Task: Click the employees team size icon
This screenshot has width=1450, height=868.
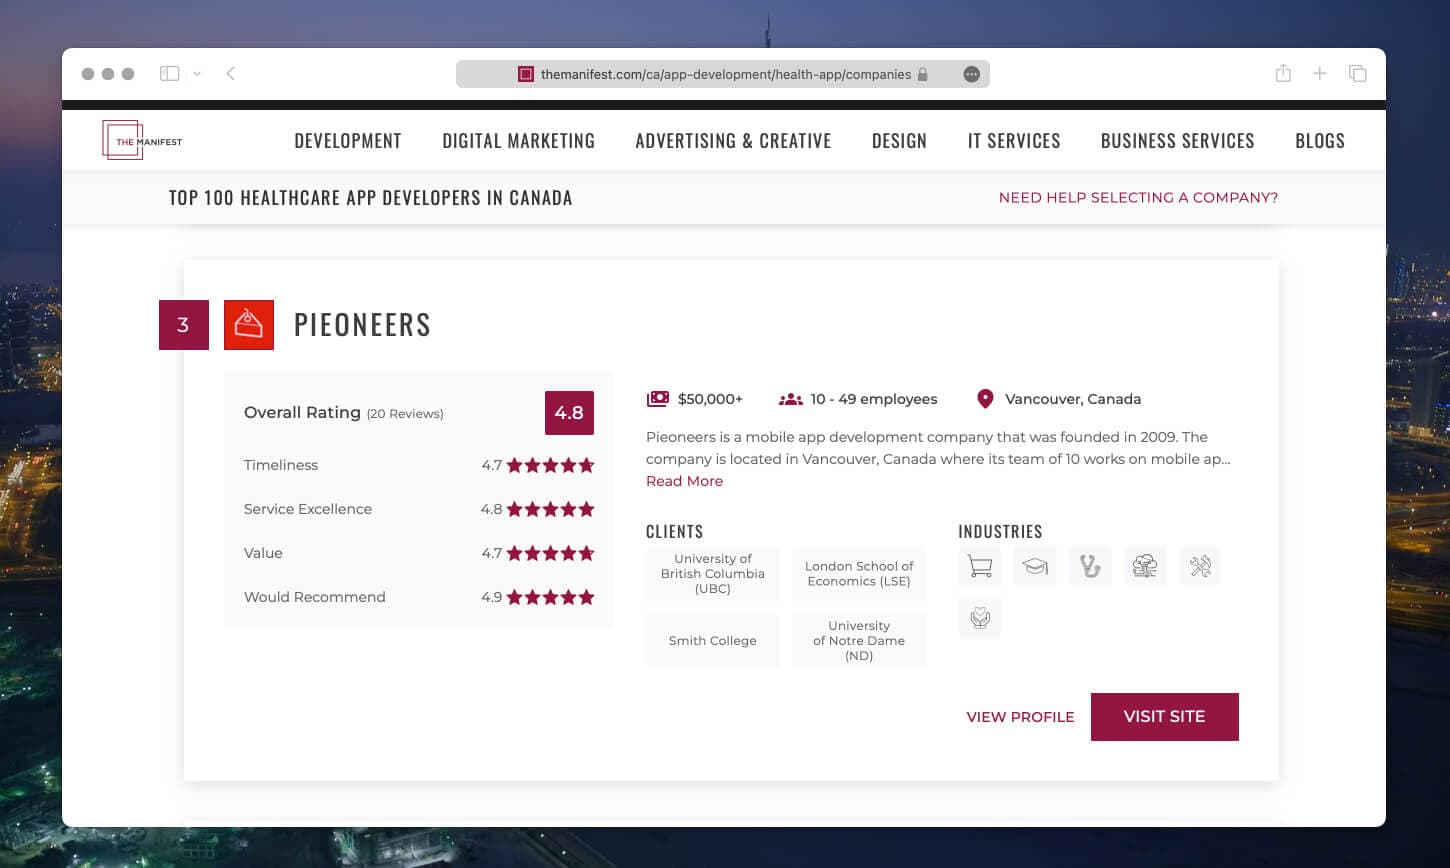Action: (789, 399)
